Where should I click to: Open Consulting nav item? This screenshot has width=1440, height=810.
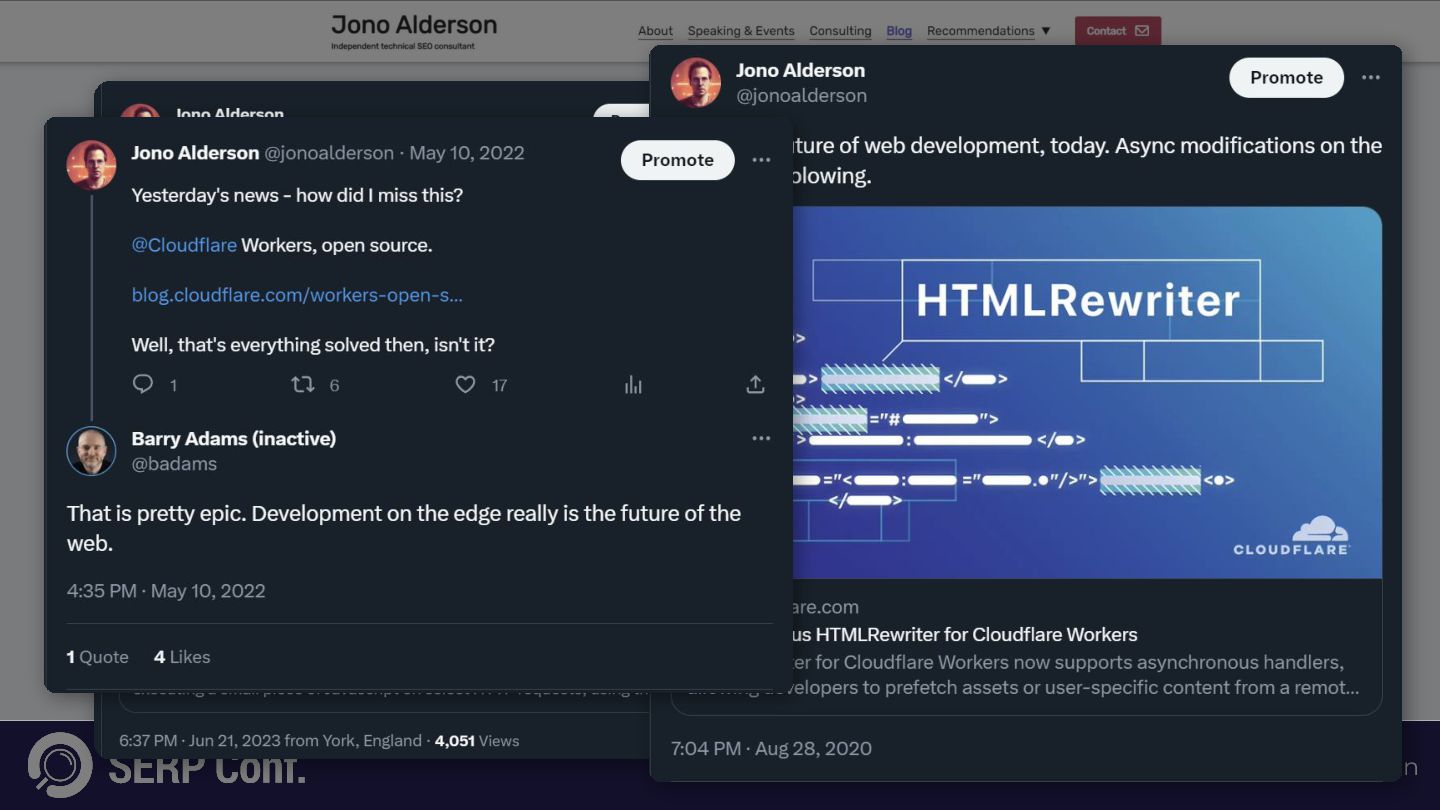point(840,31)
